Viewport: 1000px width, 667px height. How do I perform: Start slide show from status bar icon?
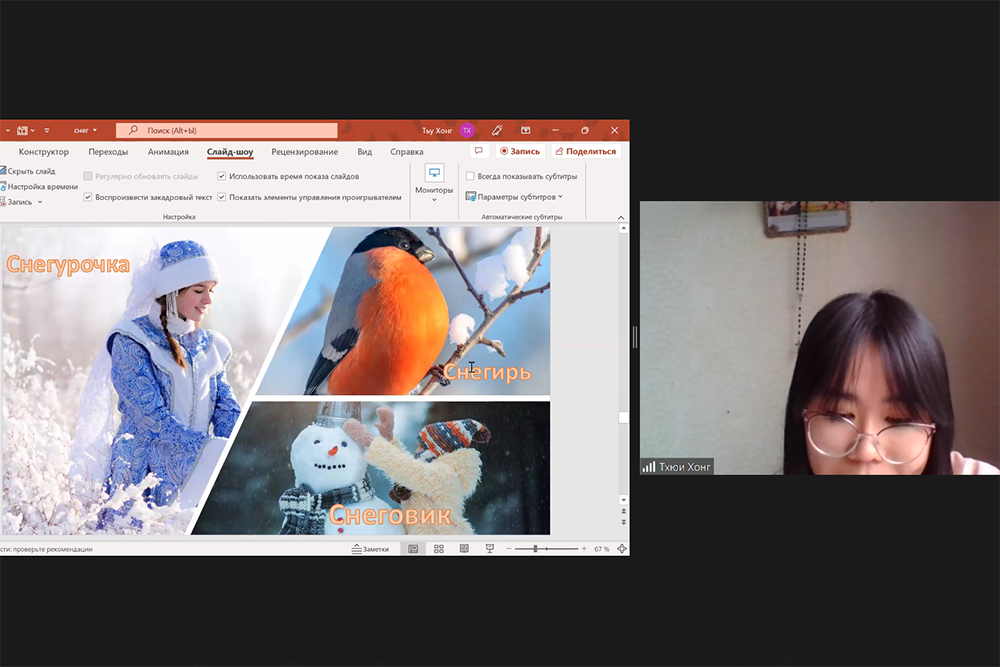(490, 548)
